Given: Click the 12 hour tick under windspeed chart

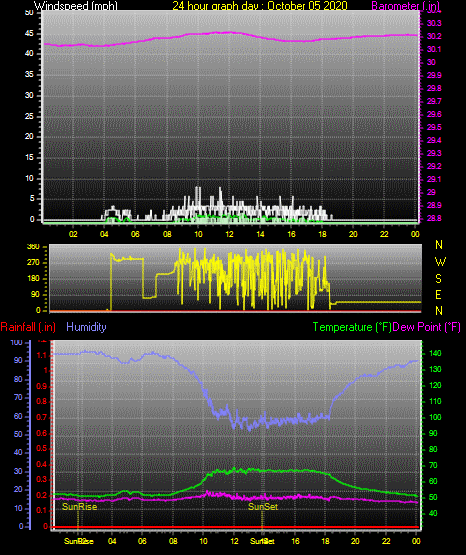Looking at the screenshot, I should (229, 234).
